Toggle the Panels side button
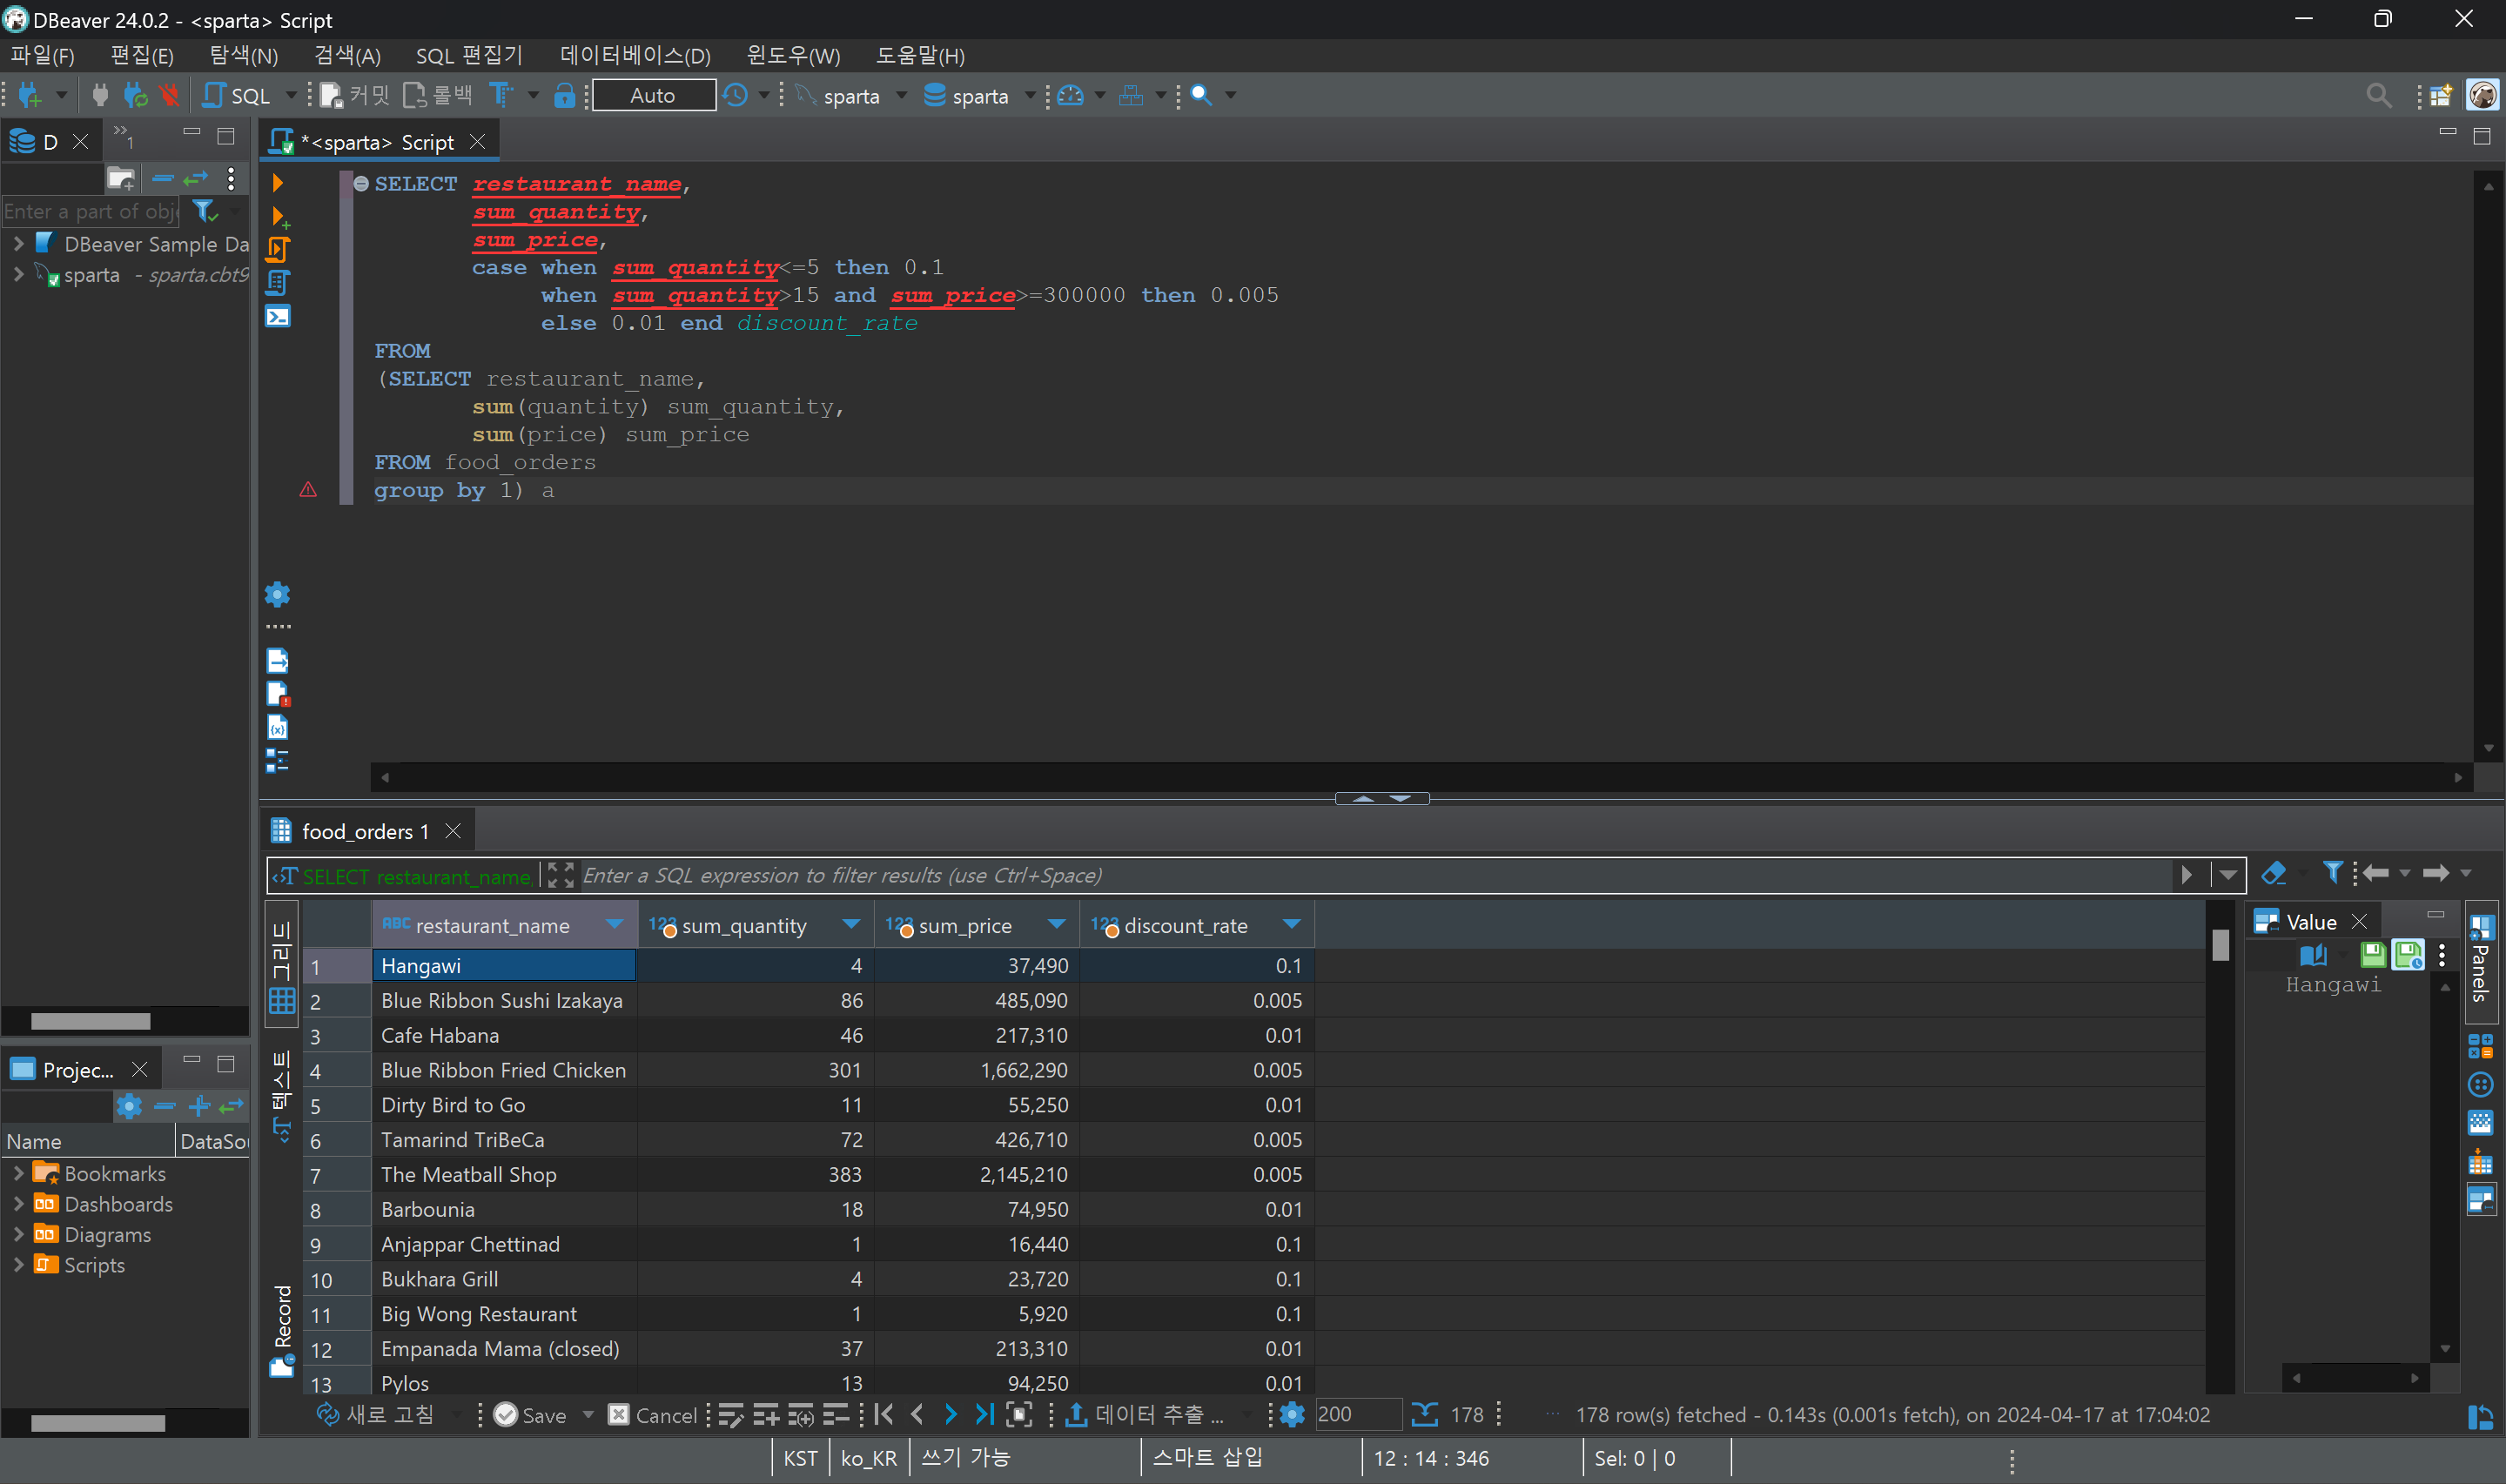Image resolution: width=2506 pixels, height=1484 pixels. point(2480,960)
